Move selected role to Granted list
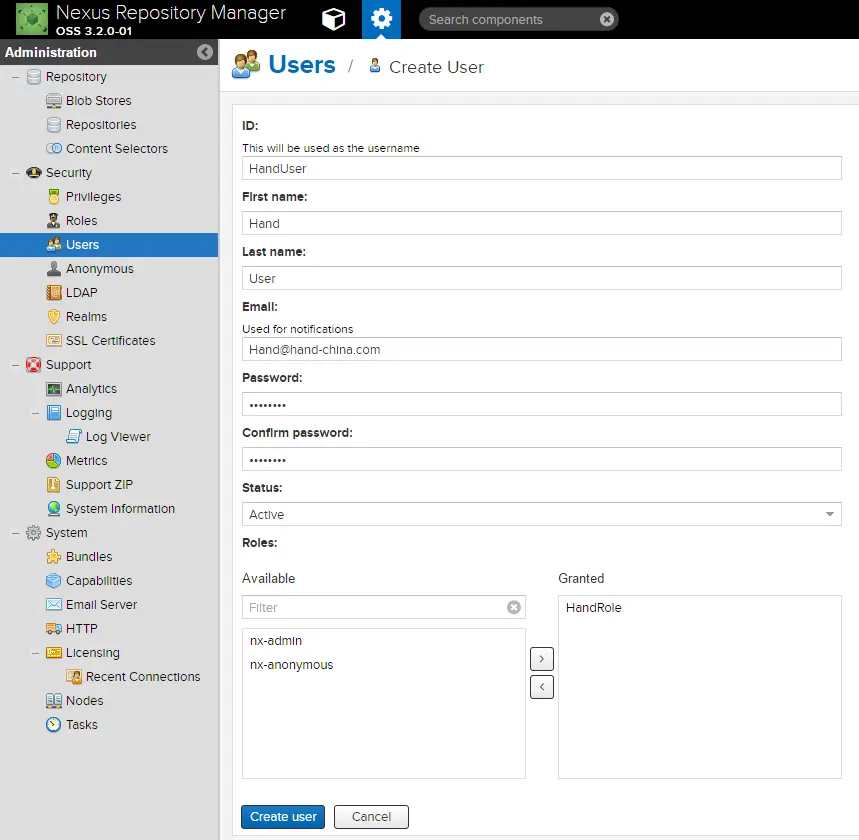The image size is (859, 840). click(x=542, y=659)
